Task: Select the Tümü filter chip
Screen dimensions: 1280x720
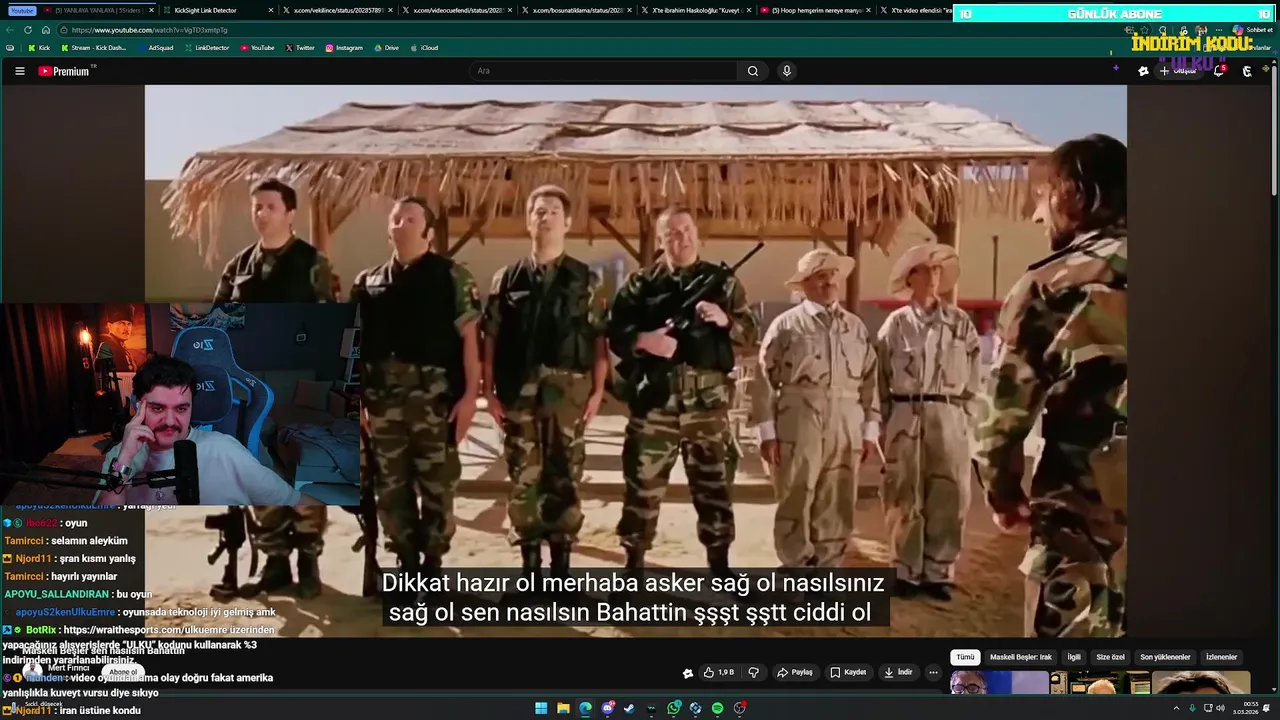Action: click(965, 657)
